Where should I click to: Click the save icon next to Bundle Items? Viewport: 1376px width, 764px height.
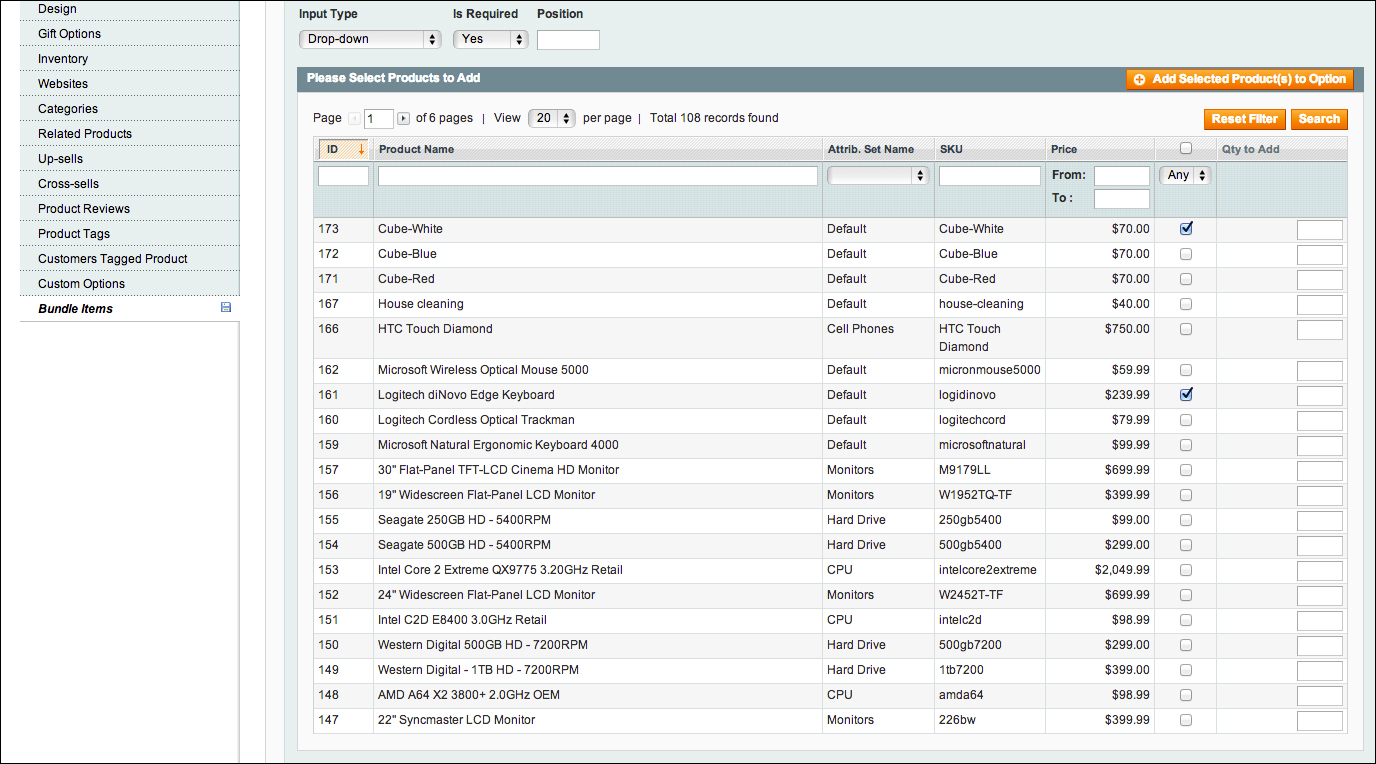pyautogui.click(x=225, y=308)
